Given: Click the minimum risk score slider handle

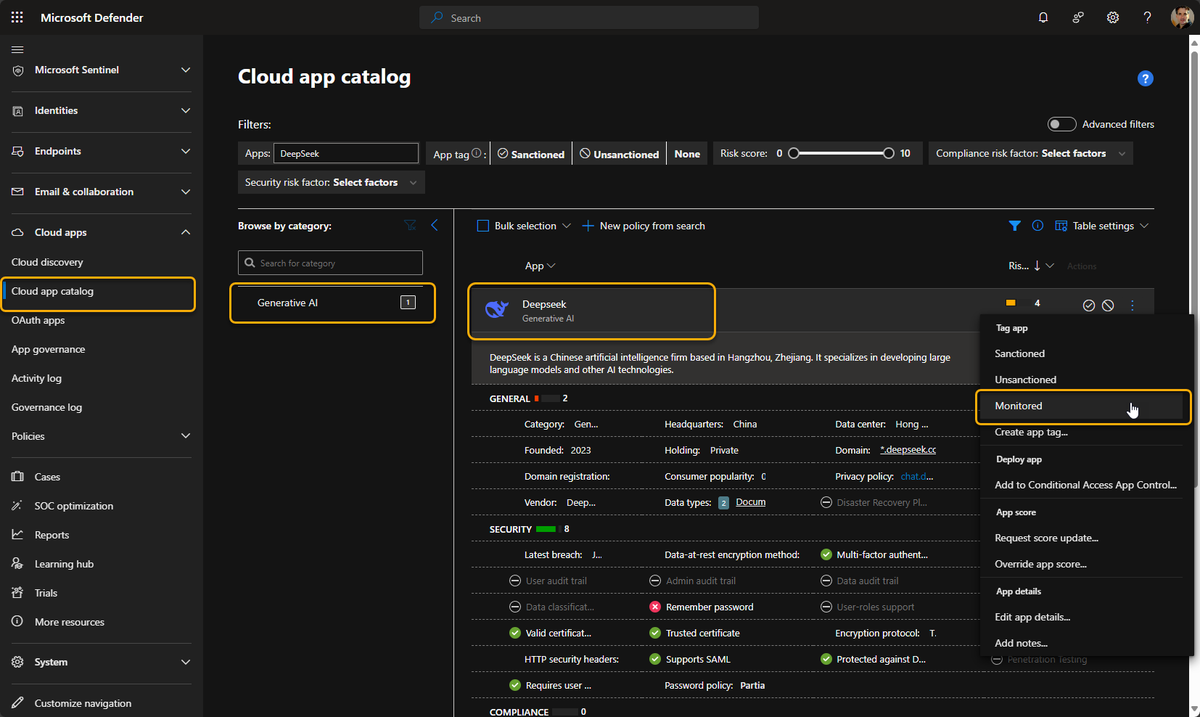Looking at the screenshot, I should [x=793, y=154].
